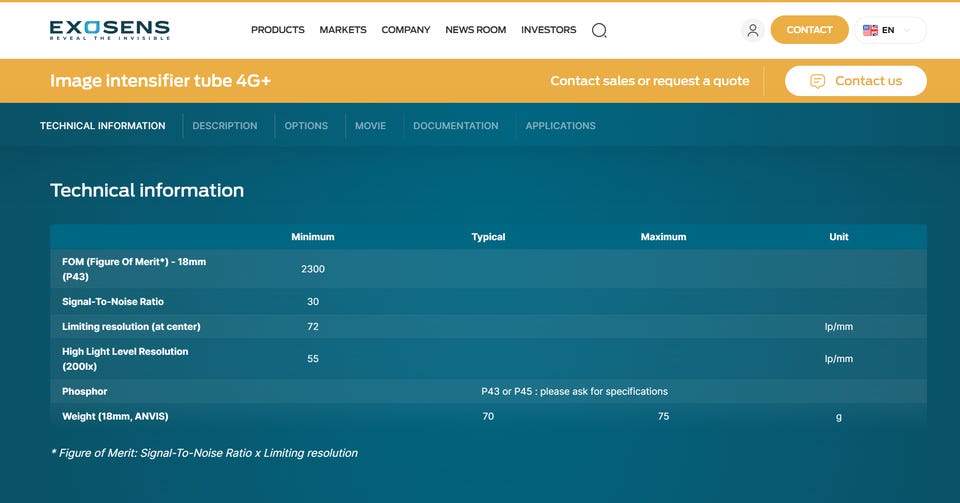Screen dimensions: 960x503
Task: Click the Weight typical value 70
Action: (488, 416)
